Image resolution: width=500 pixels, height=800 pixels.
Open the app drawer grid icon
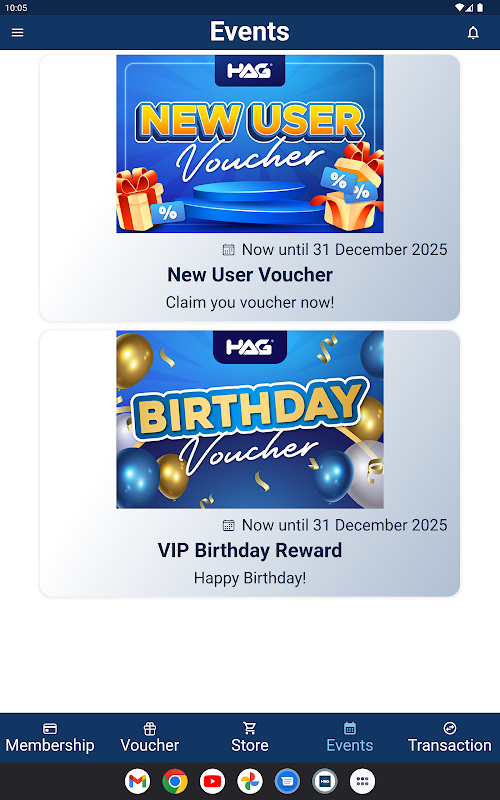coord(362,781)
